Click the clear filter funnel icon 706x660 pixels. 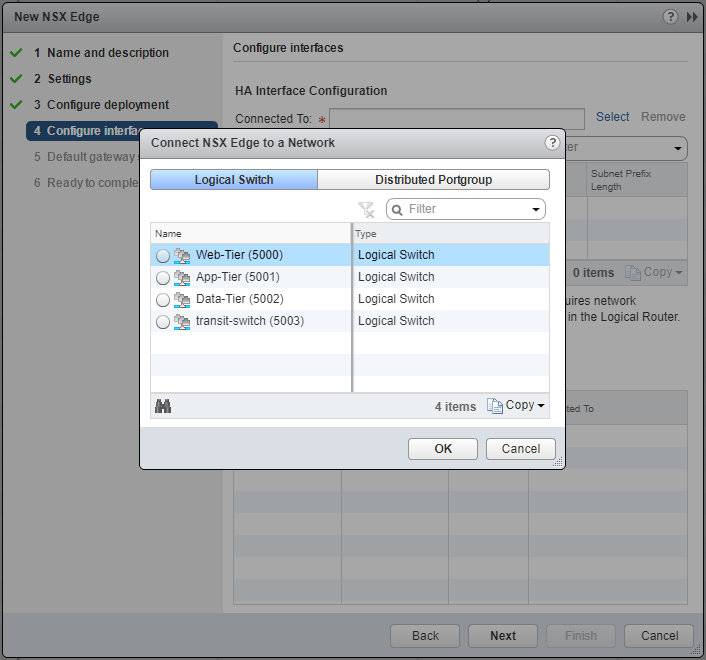pyautogui.click(x=366, y=209)
